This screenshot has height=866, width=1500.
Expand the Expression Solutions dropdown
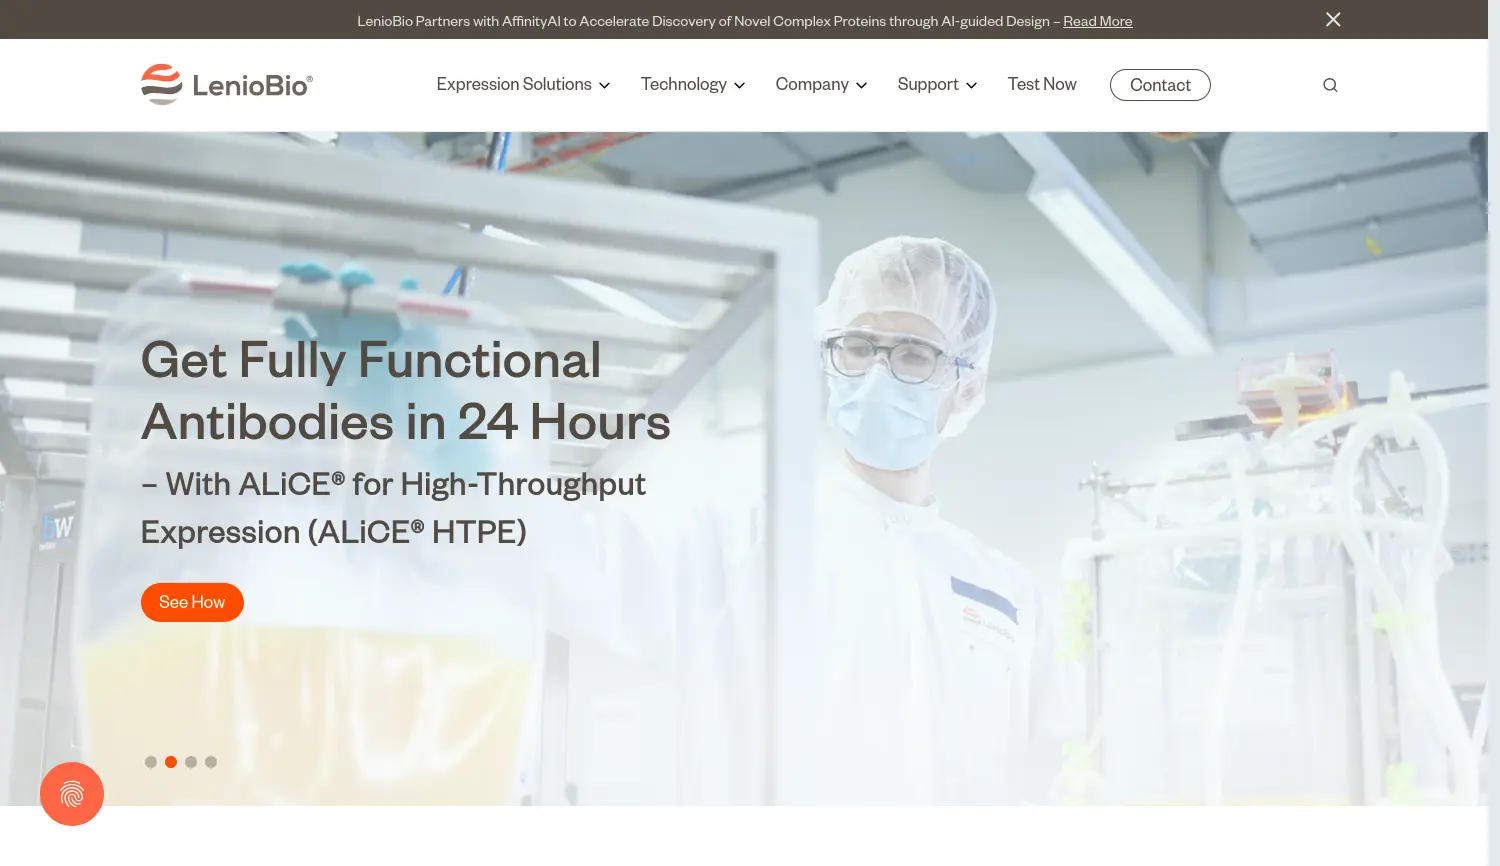click(522, 84)
